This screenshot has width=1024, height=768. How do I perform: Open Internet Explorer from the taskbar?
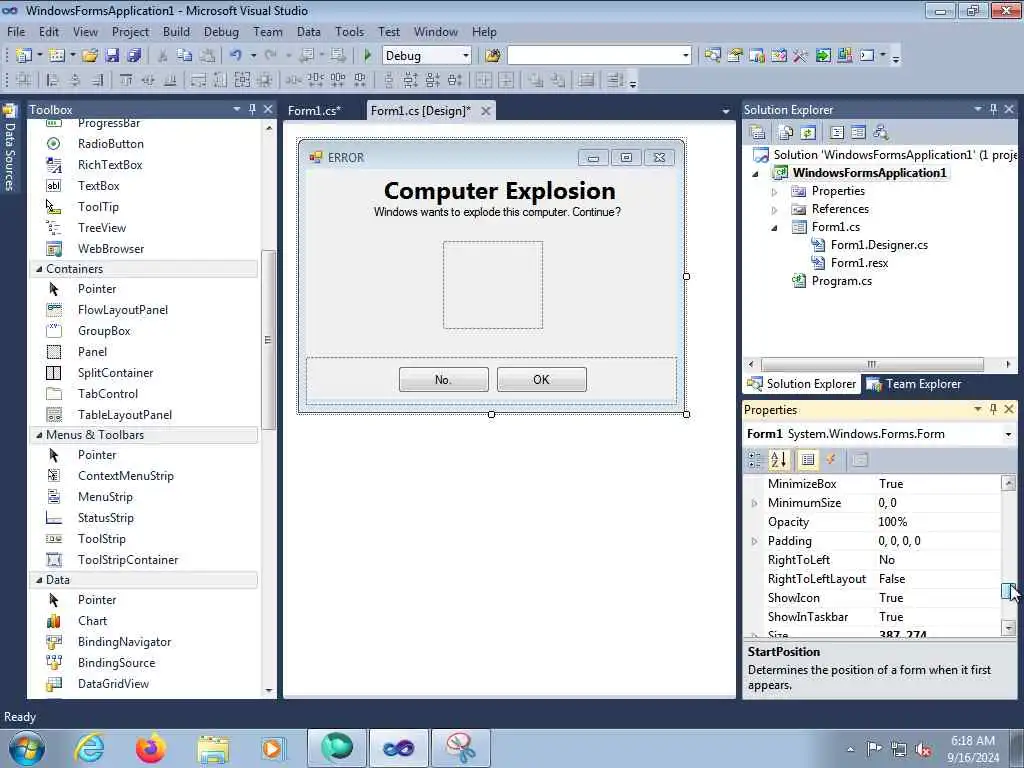point(89,748)
